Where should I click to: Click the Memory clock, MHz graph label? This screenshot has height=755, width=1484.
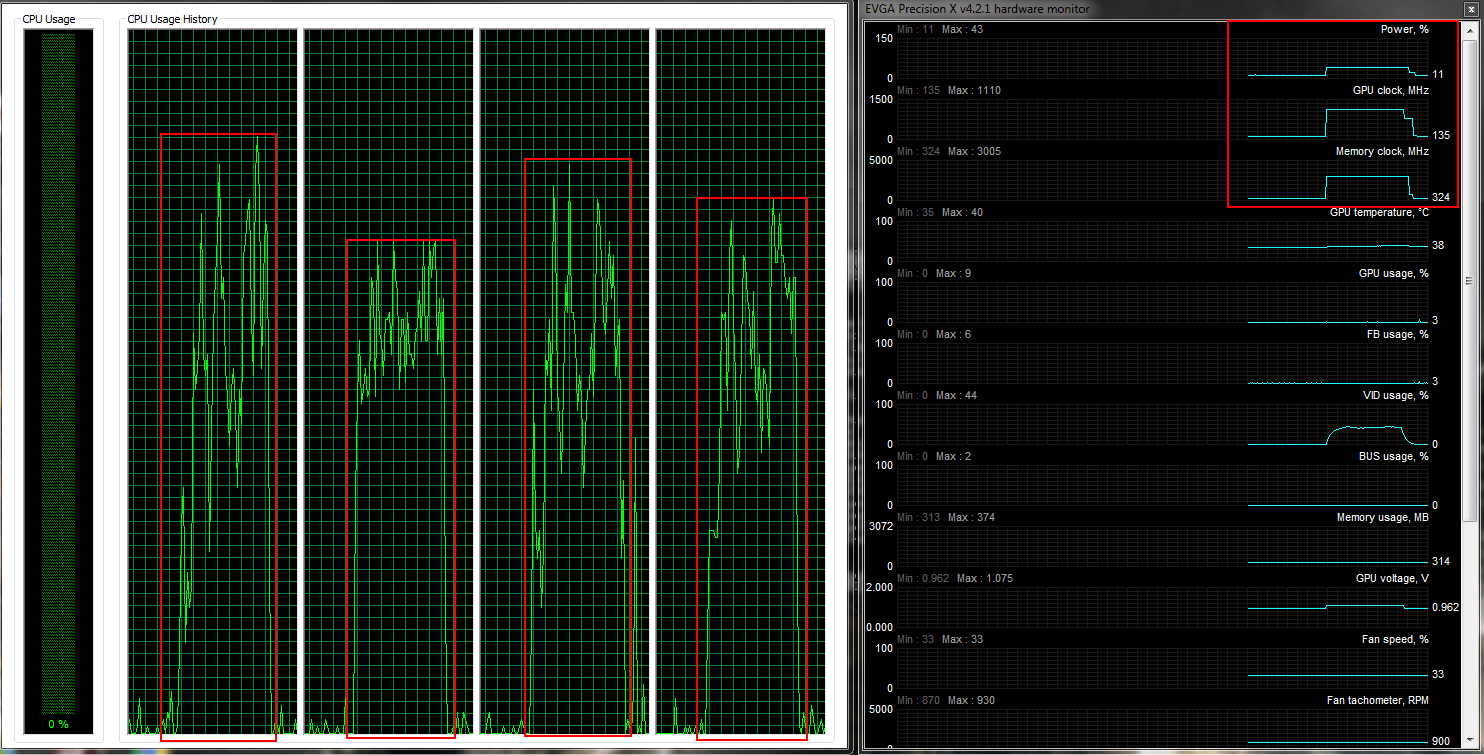[x=1382, y=151]
